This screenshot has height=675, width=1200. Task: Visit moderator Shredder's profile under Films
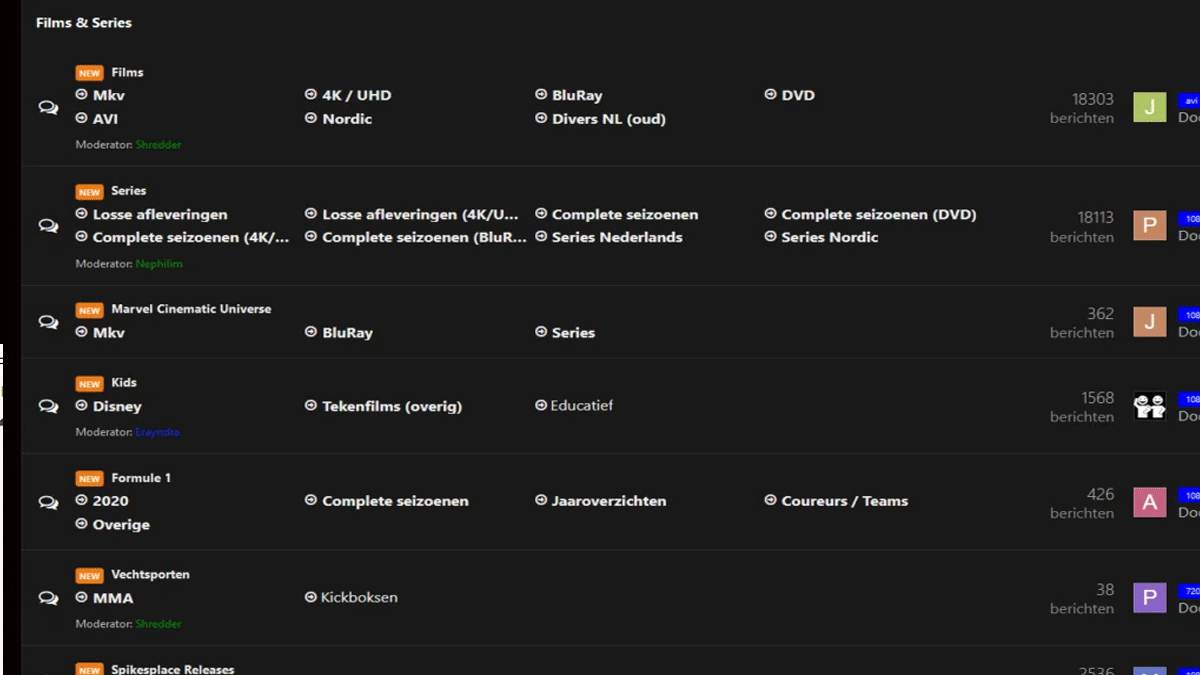[x=158, y=145]
